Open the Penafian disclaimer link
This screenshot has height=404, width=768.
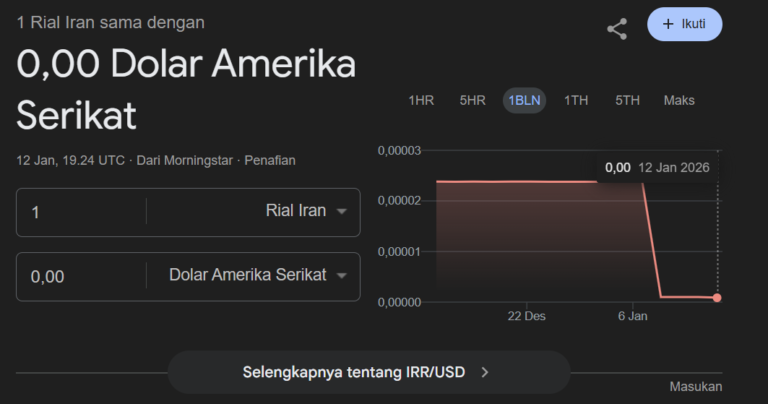270,160
